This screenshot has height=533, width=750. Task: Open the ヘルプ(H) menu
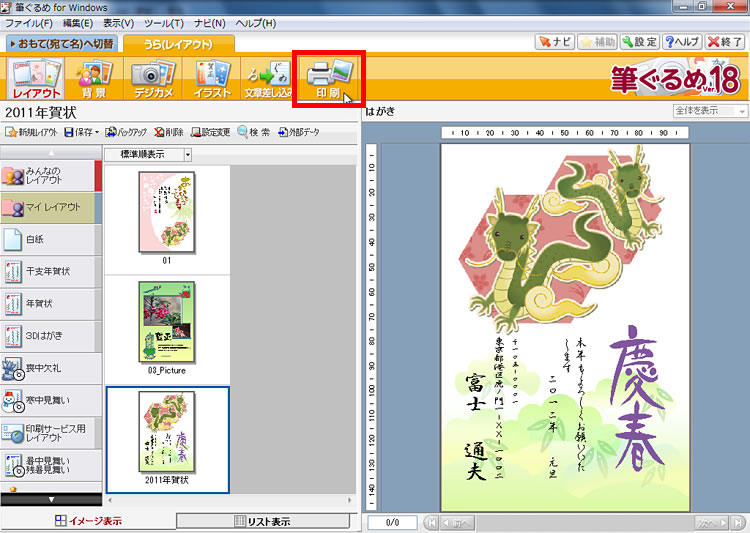pos(256,23)
